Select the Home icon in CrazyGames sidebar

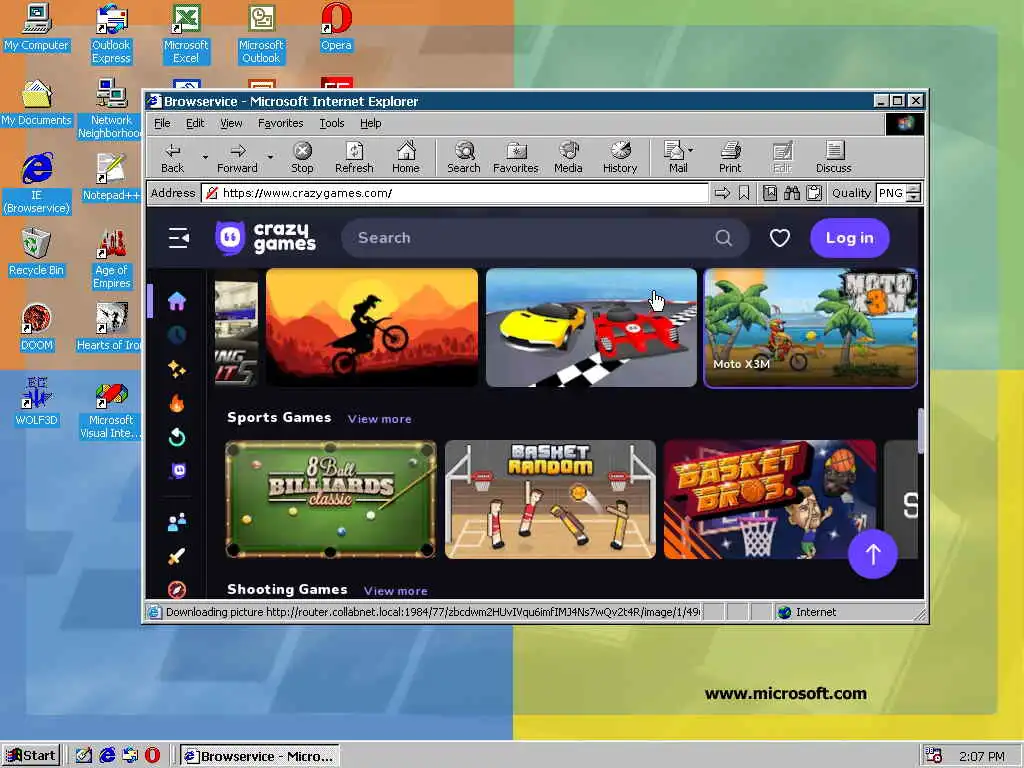click(x=177, y=301)
